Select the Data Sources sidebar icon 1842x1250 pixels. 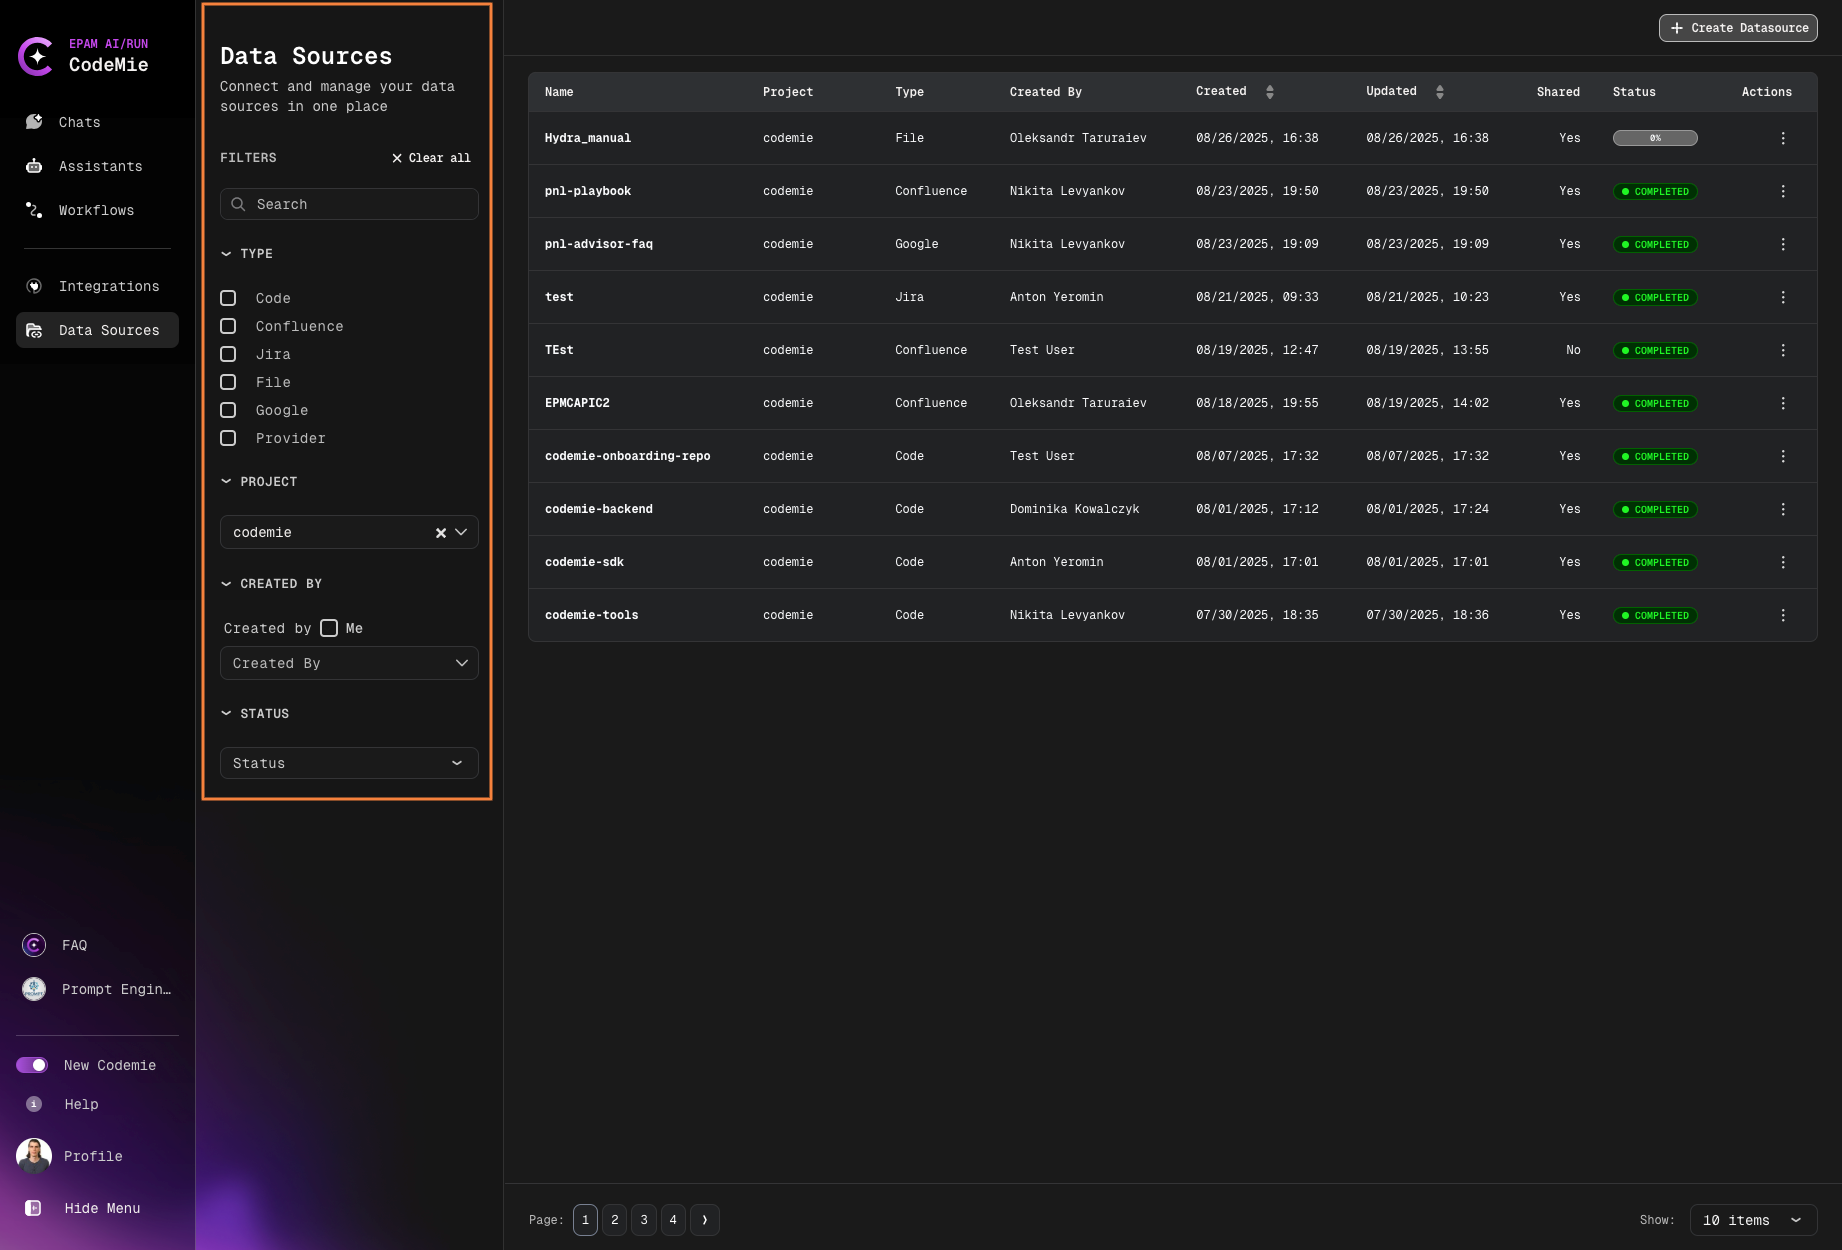33,330
